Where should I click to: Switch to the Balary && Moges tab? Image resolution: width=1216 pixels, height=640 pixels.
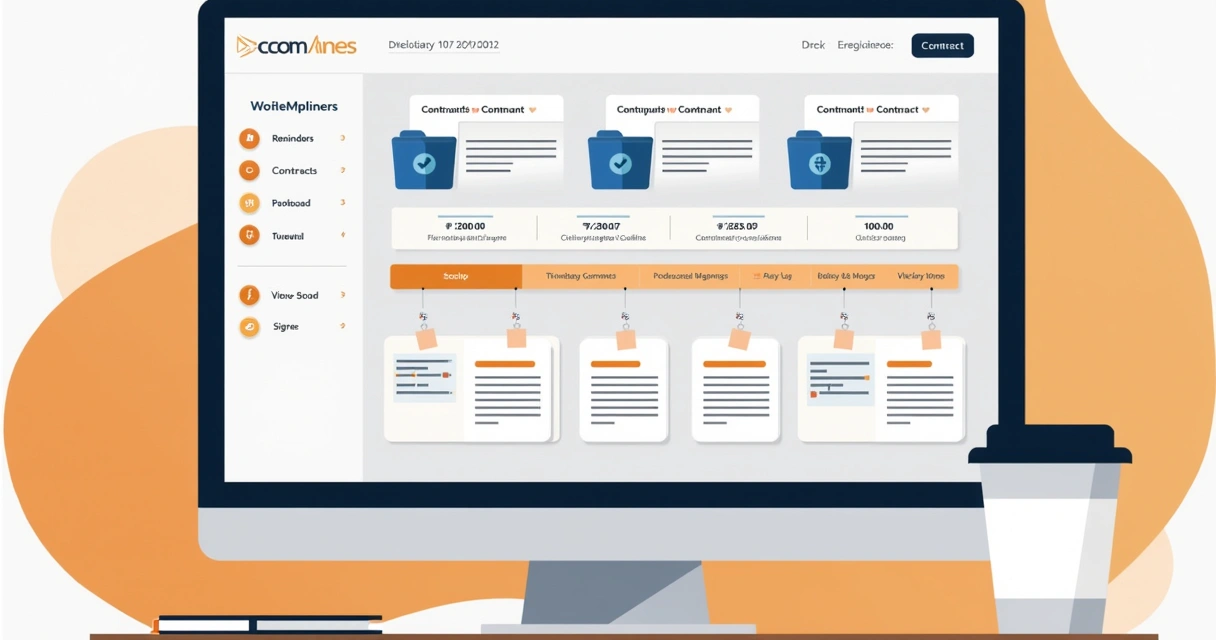click(846, 276)
